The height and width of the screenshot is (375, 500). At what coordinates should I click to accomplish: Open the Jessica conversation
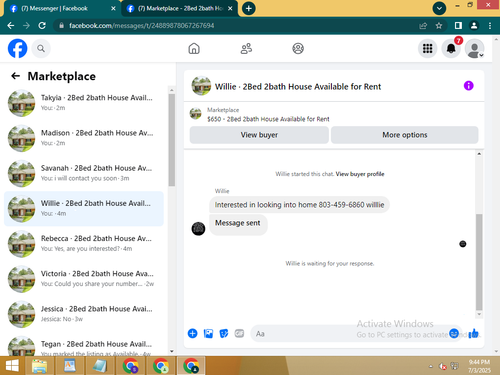click(x=84, y=314)
